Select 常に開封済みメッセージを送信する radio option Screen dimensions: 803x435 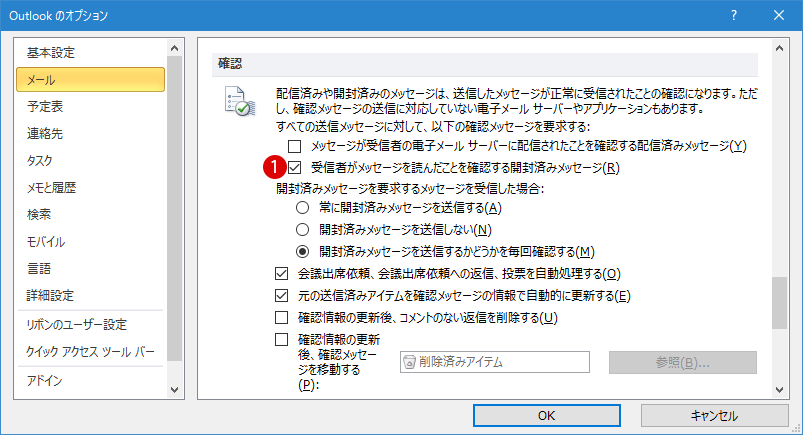tap(303, 208)
